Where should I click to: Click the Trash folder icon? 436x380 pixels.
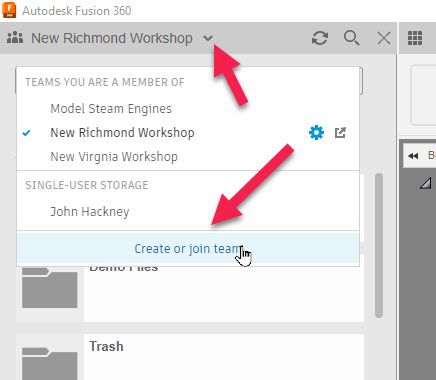(50, 363)
